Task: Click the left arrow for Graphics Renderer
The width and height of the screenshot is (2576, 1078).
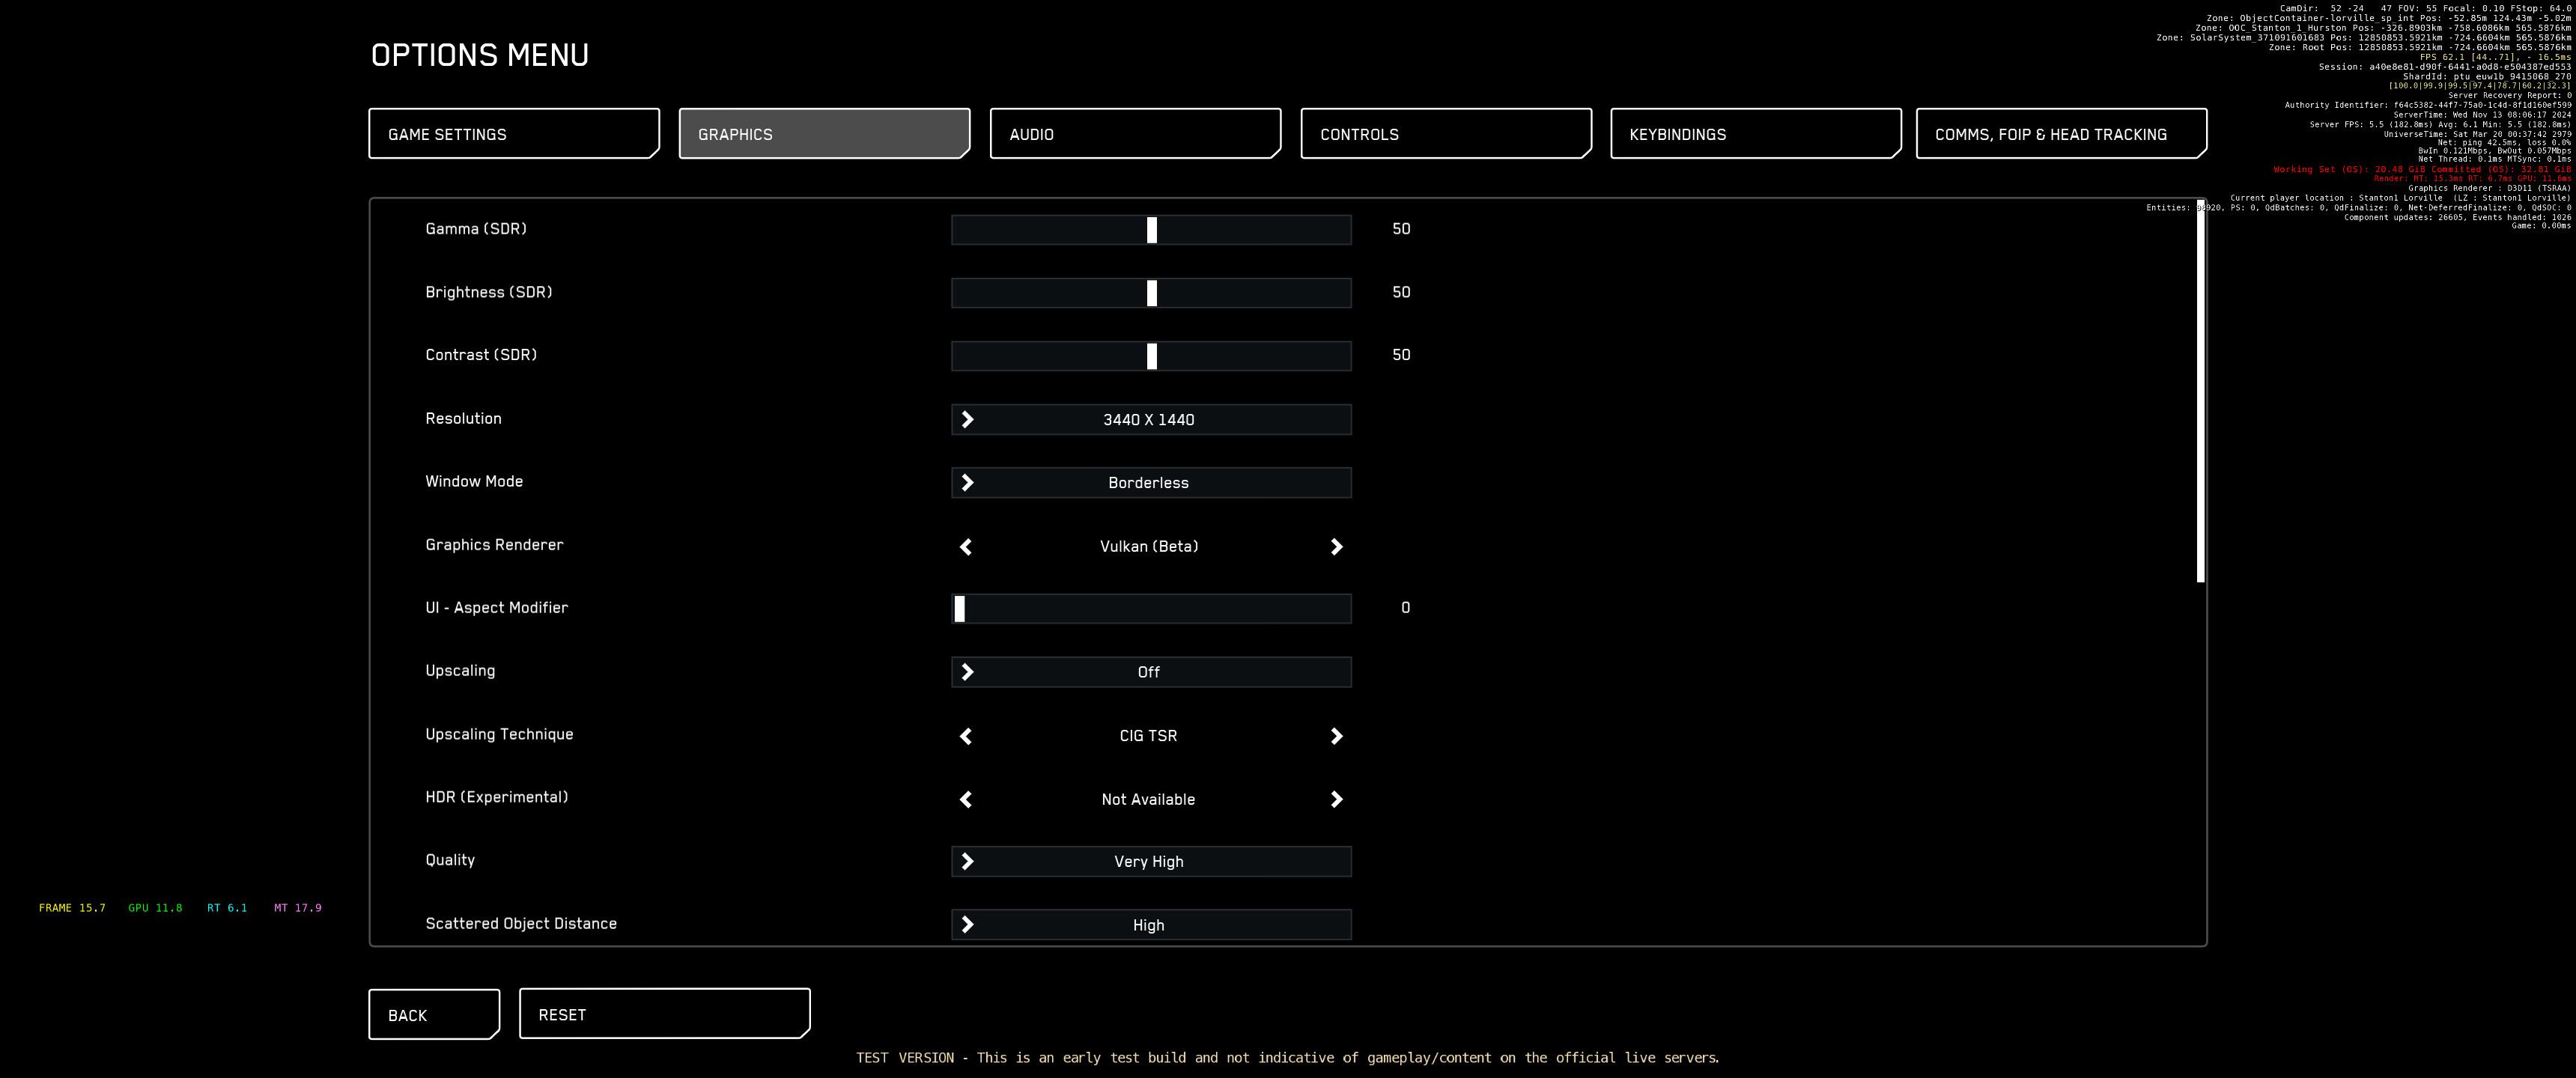Action: (x=966, y=547)
